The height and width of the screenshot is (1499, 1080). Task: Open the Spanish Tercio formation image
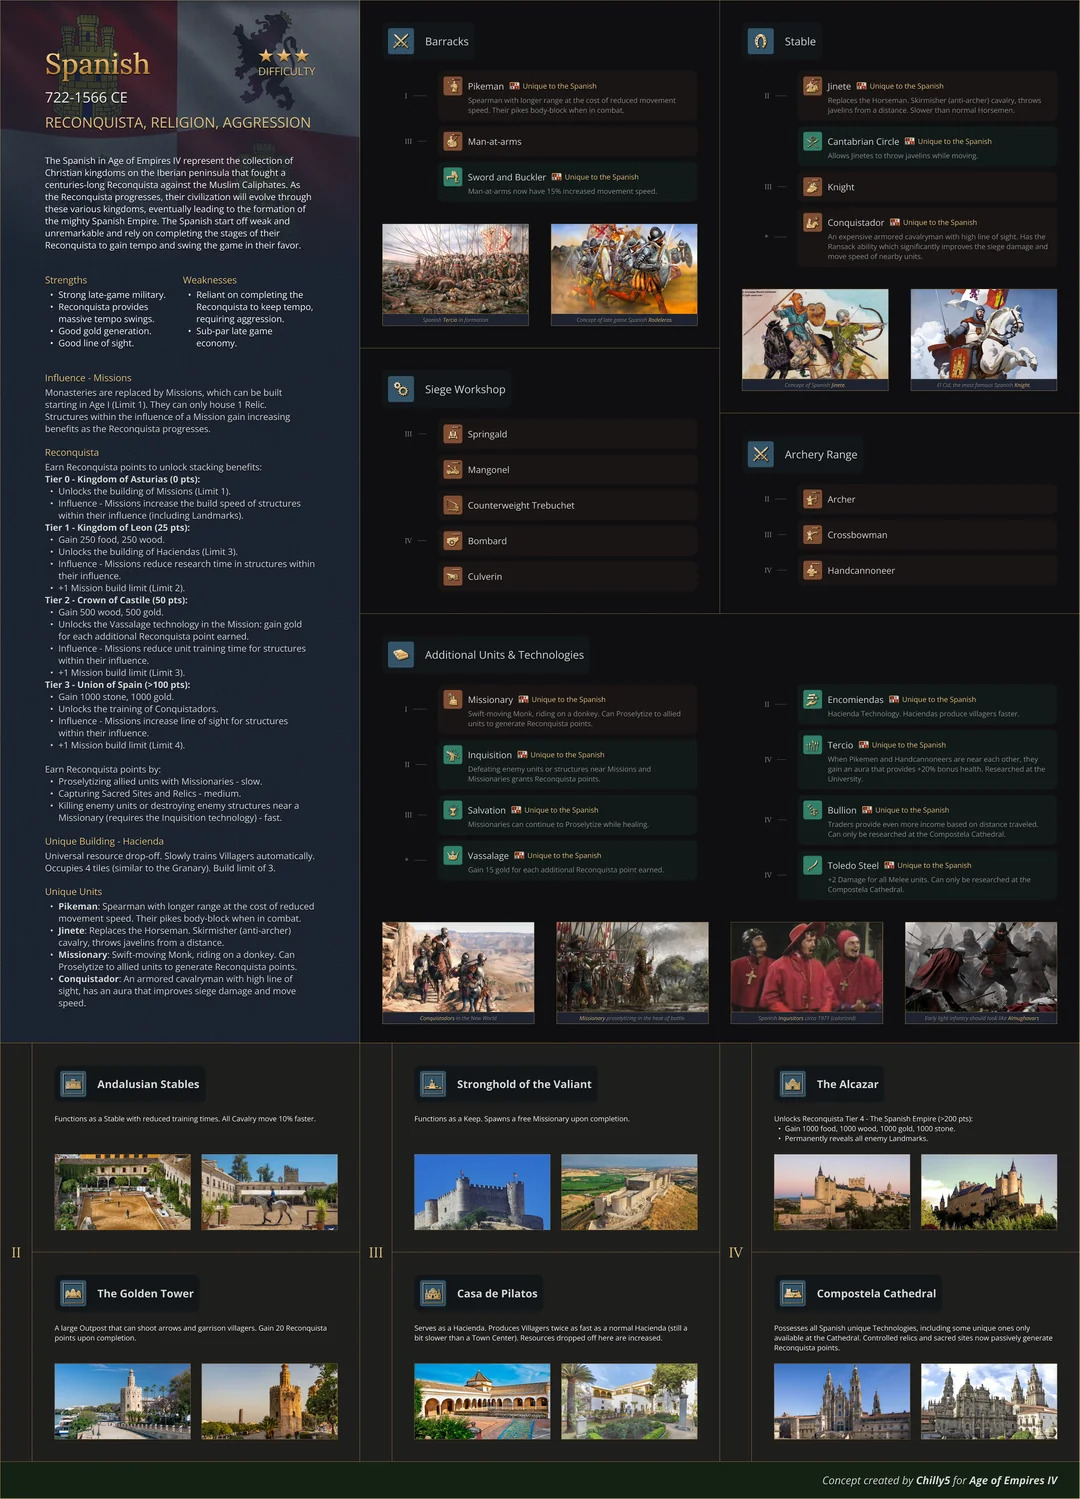(455, 274)
